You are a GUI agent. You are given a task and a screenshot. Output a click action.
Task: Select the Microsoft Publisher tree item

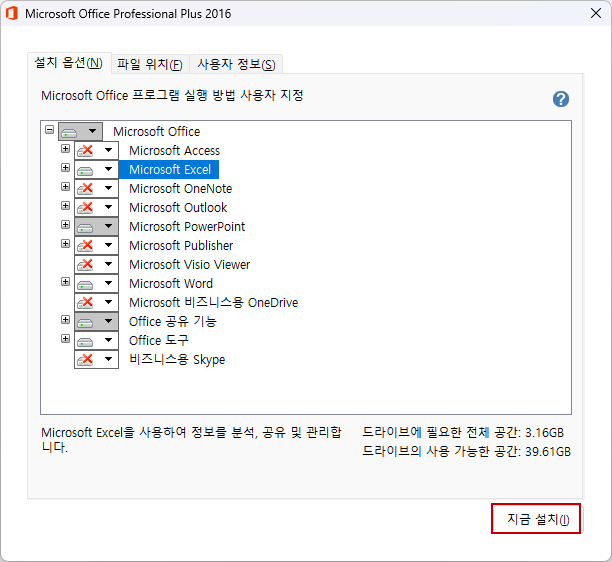tap(181, 245)
